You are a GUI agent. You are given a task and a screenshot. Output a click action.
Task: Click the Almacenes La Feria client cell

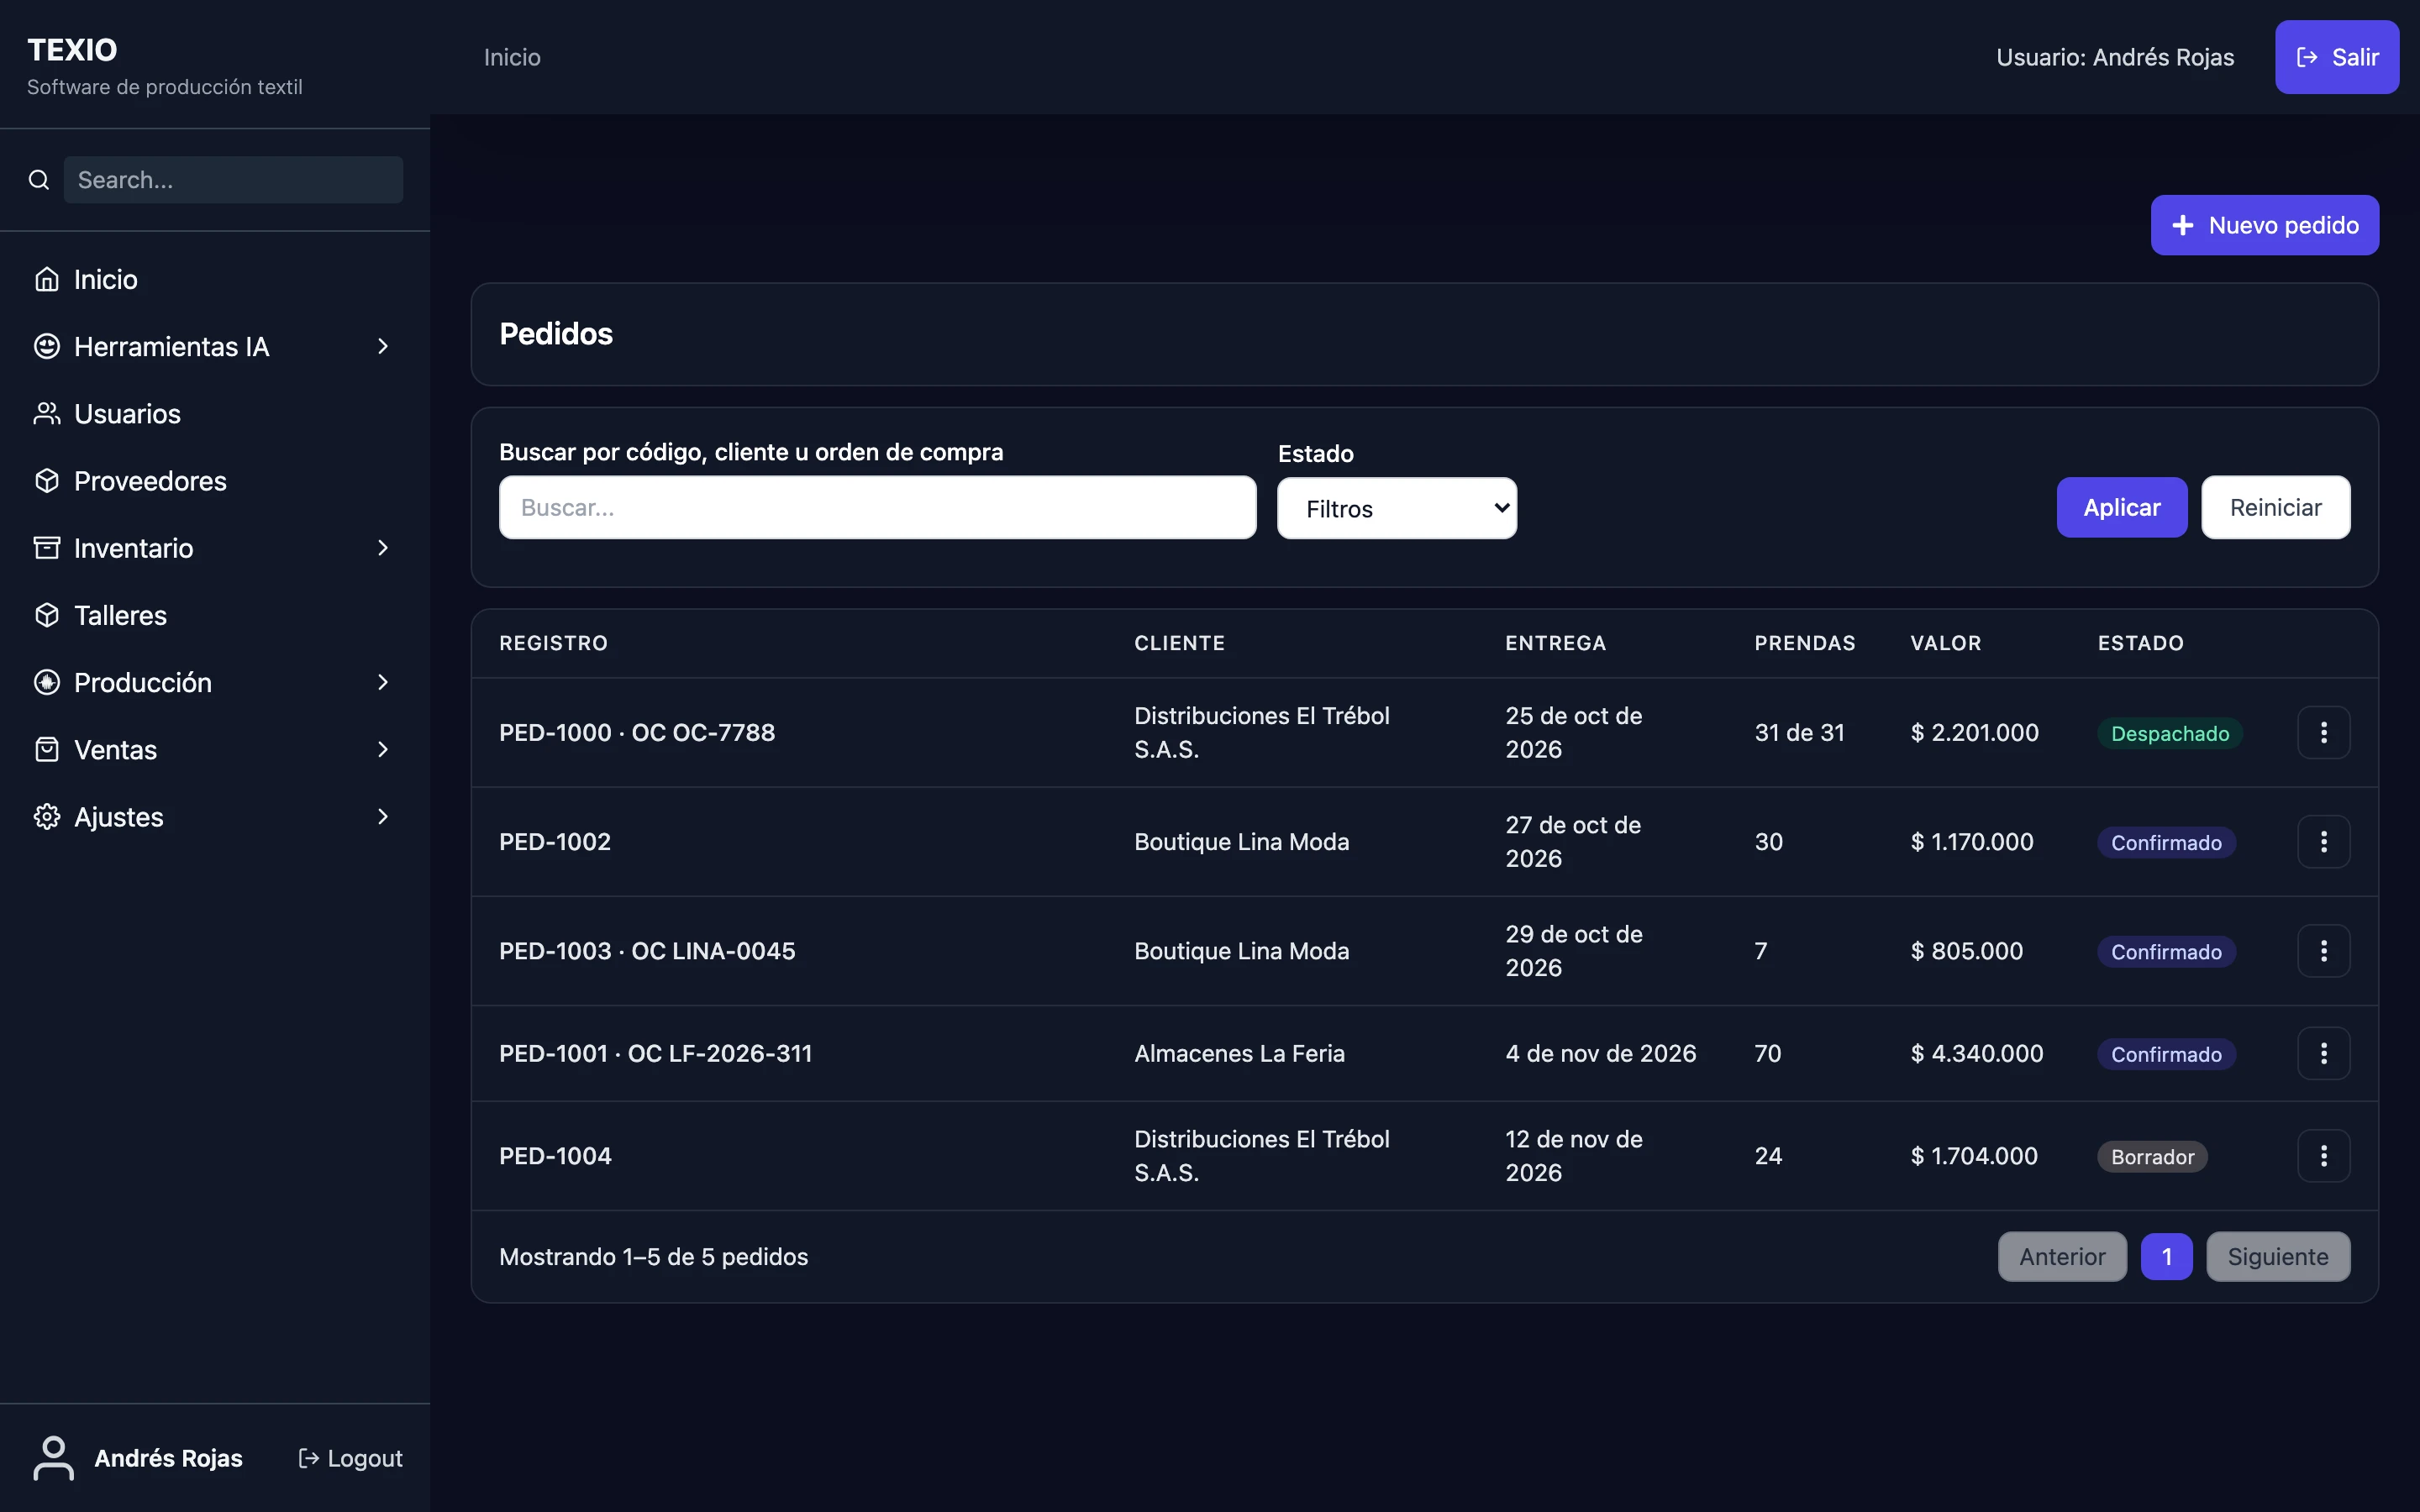[x=1239, y=1053]
